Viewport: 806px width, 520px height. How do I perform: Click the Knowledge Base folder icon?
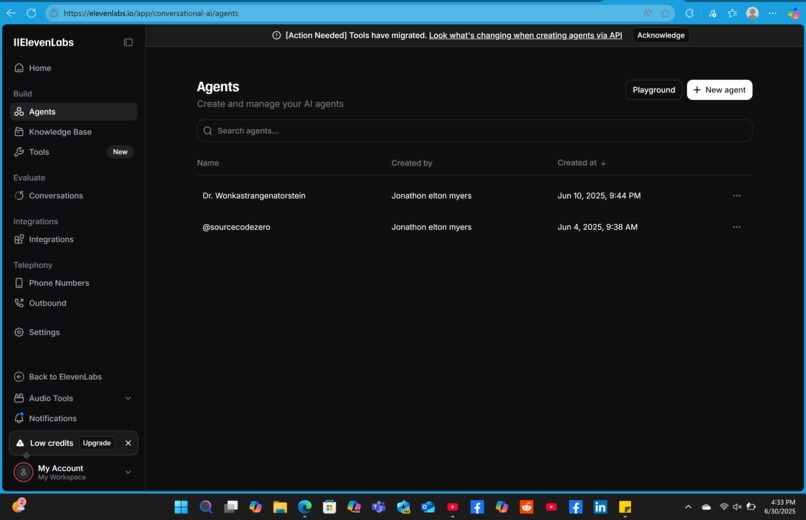19,132
